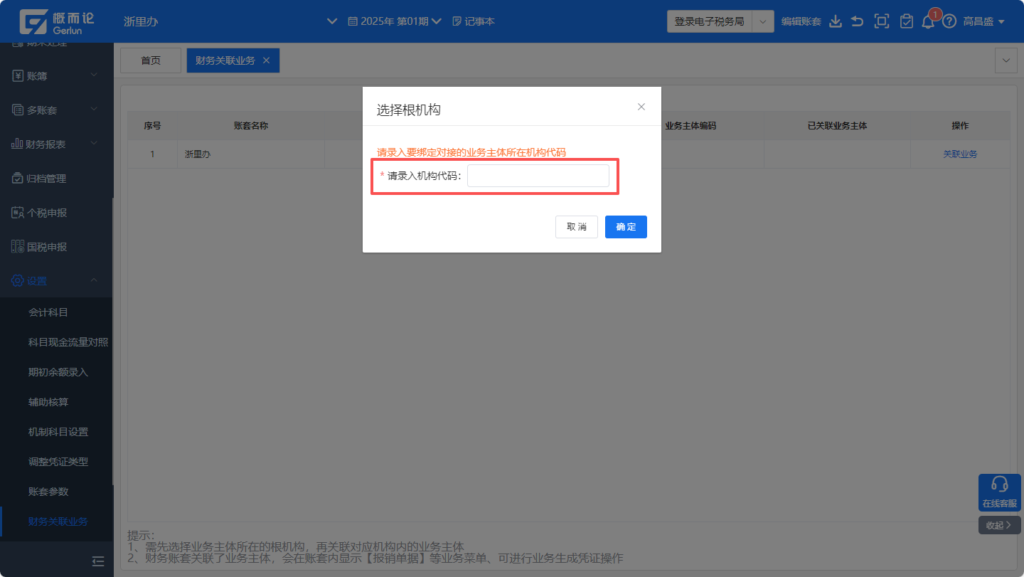Screen dimensions: 1024x577
Task: Collapse sidebar using bottom menu icon
Action: click(98, 561)
